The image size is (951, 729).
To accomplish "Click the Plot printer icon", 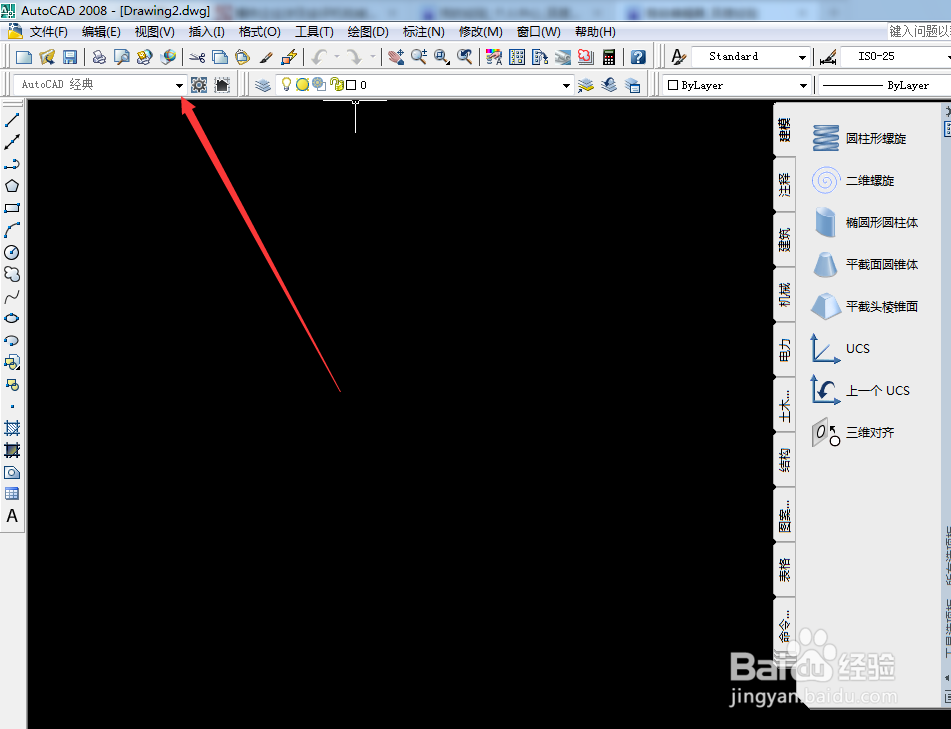I will 99,57.
